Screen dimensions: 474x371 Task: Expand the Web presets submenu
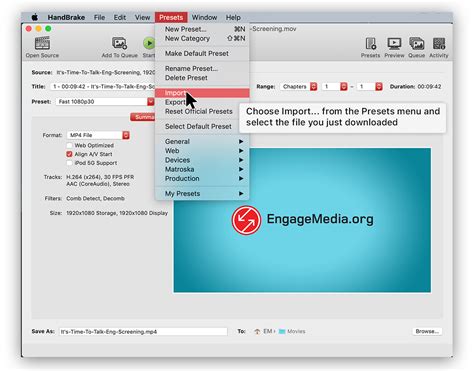(x=202, y=151)
